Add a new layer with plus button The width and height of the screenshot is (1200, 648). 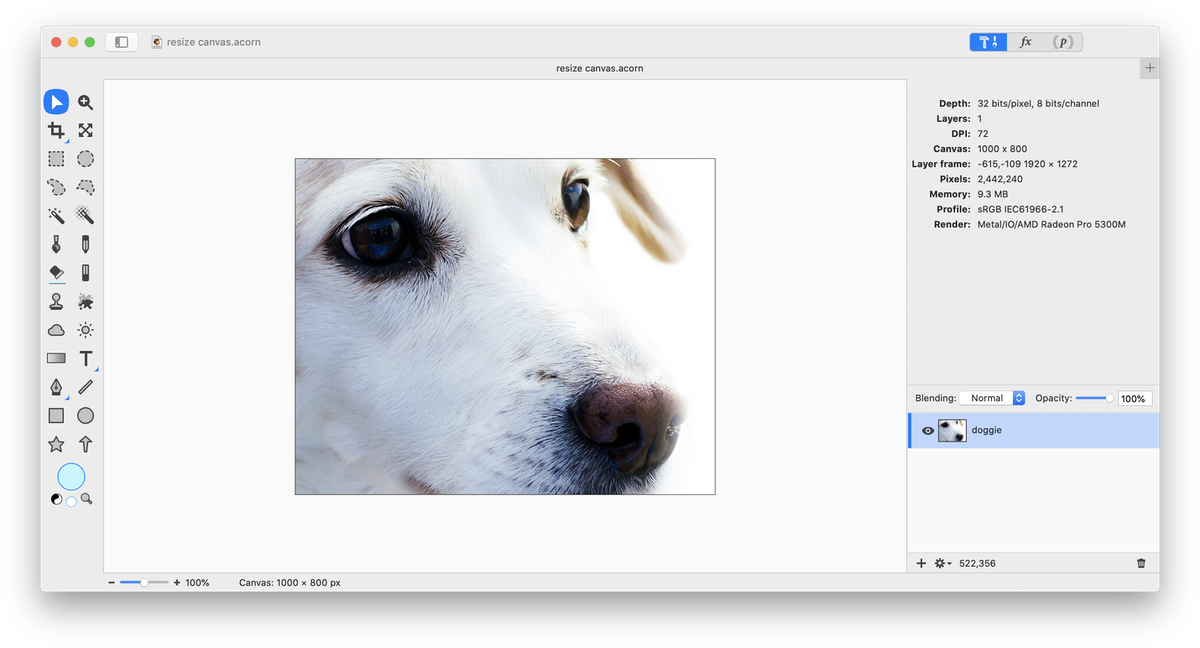pyautogui.click(x=921, y=564)
